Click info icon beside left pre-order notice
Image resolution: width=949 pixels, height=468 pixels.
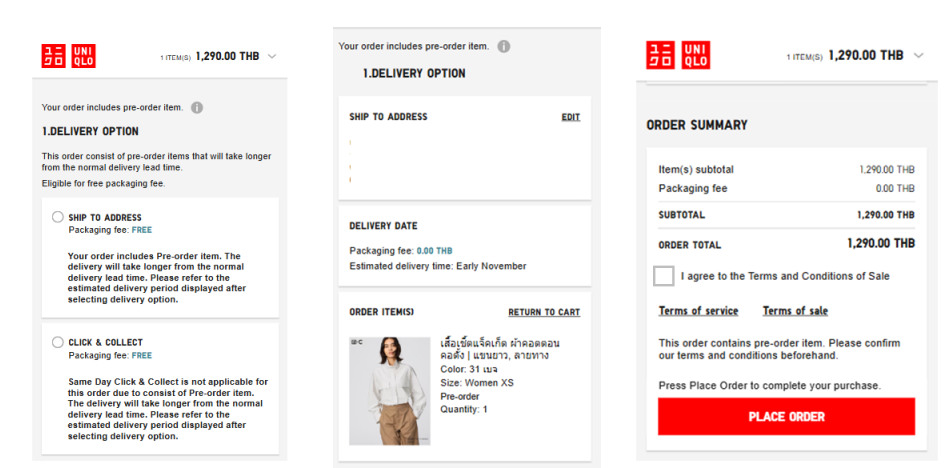197,107
